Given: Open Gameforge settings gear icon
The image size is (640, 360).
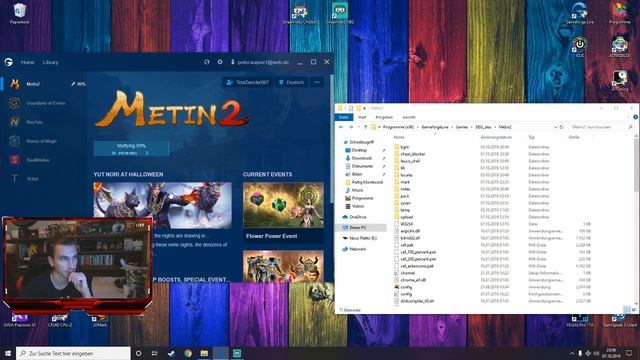Looking at the screenshot, I should coord(220,62).
